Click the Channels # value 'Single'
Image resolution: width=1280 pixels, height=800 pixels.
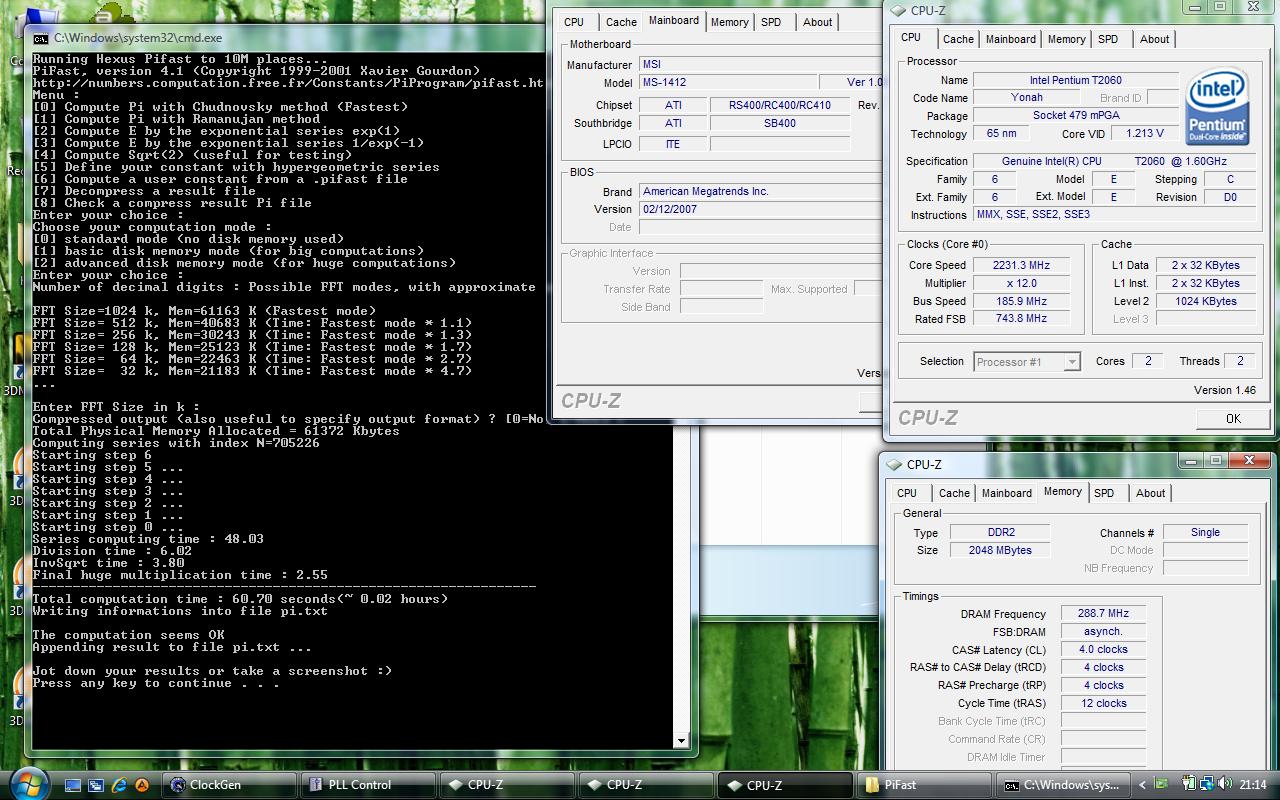pos(1205,532)
